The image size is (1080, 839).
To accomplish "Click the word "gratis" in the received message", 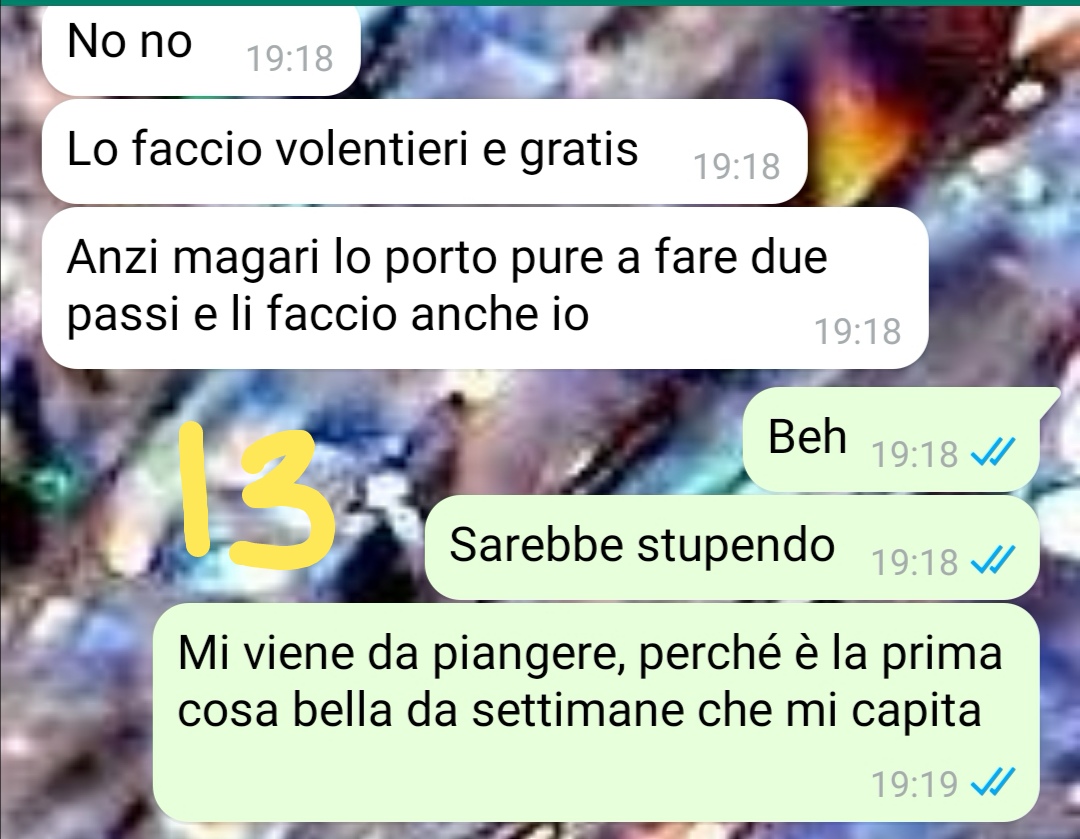I will pos(579,150).
